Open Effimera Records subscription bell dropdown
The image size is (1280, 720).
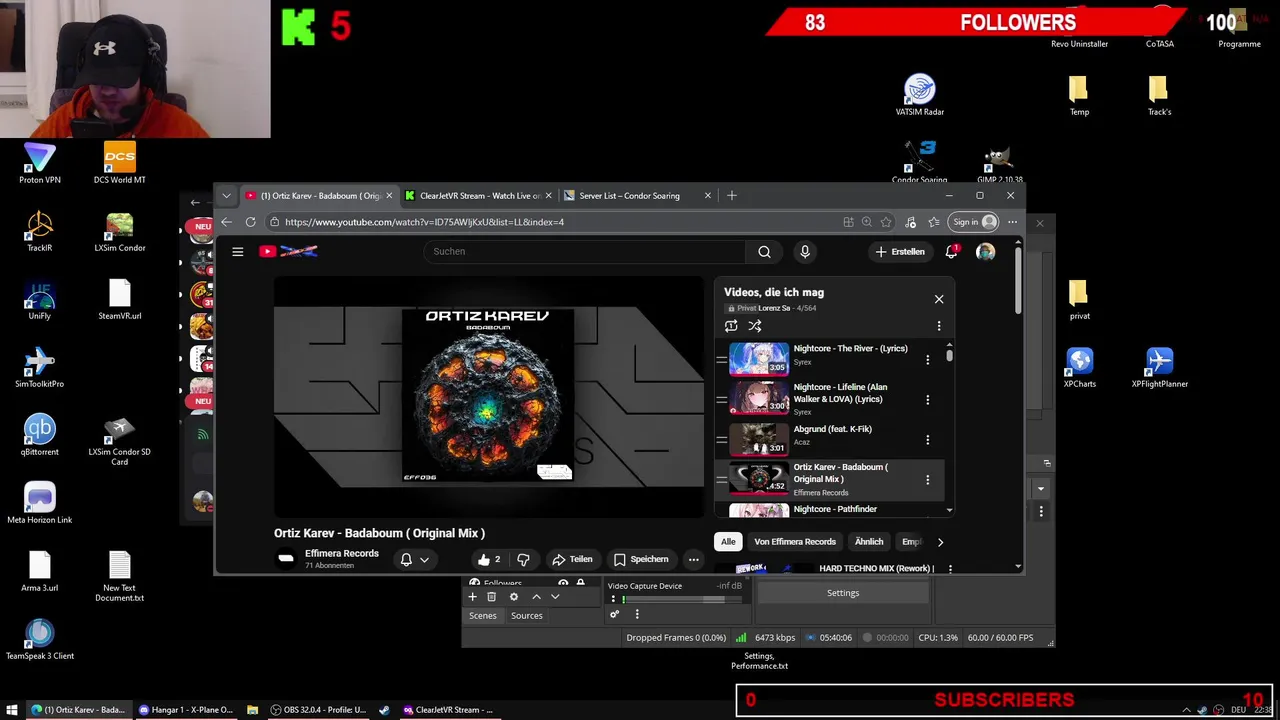pos(415,559)
